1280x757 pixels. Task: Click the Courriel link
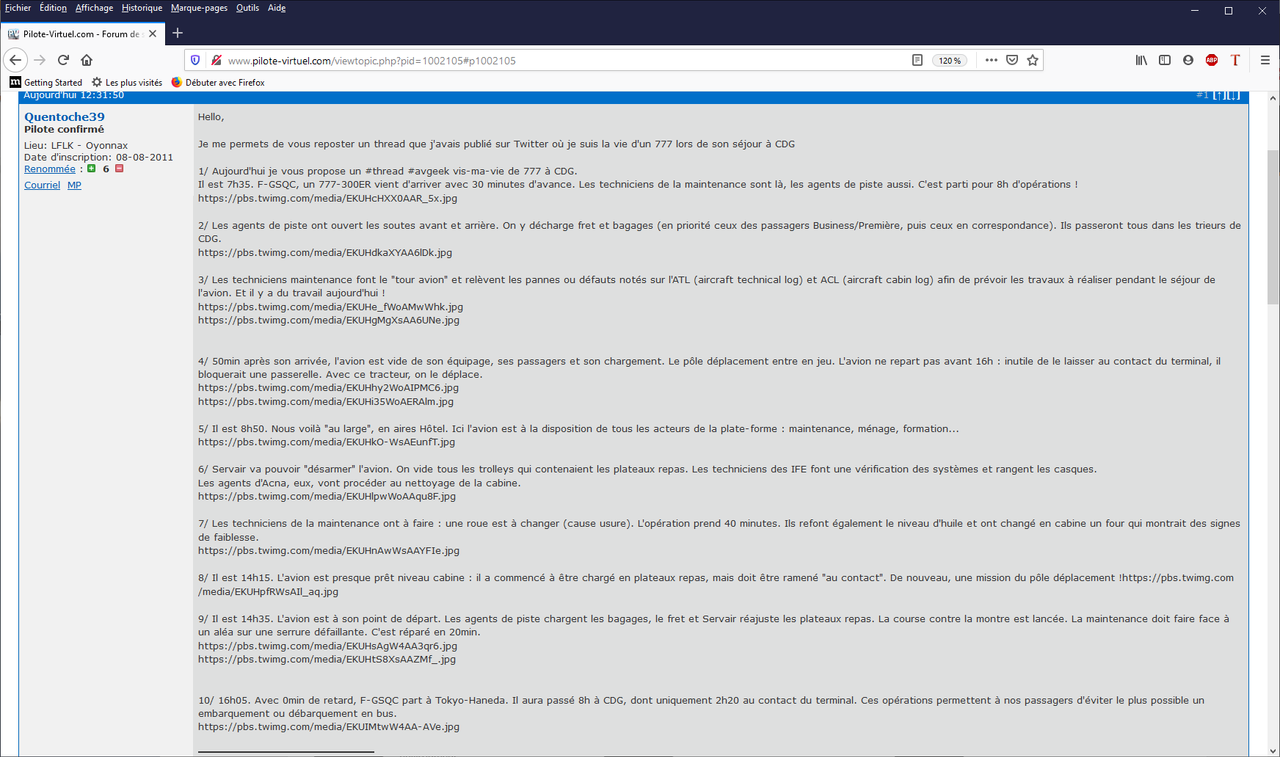(42, 185)
